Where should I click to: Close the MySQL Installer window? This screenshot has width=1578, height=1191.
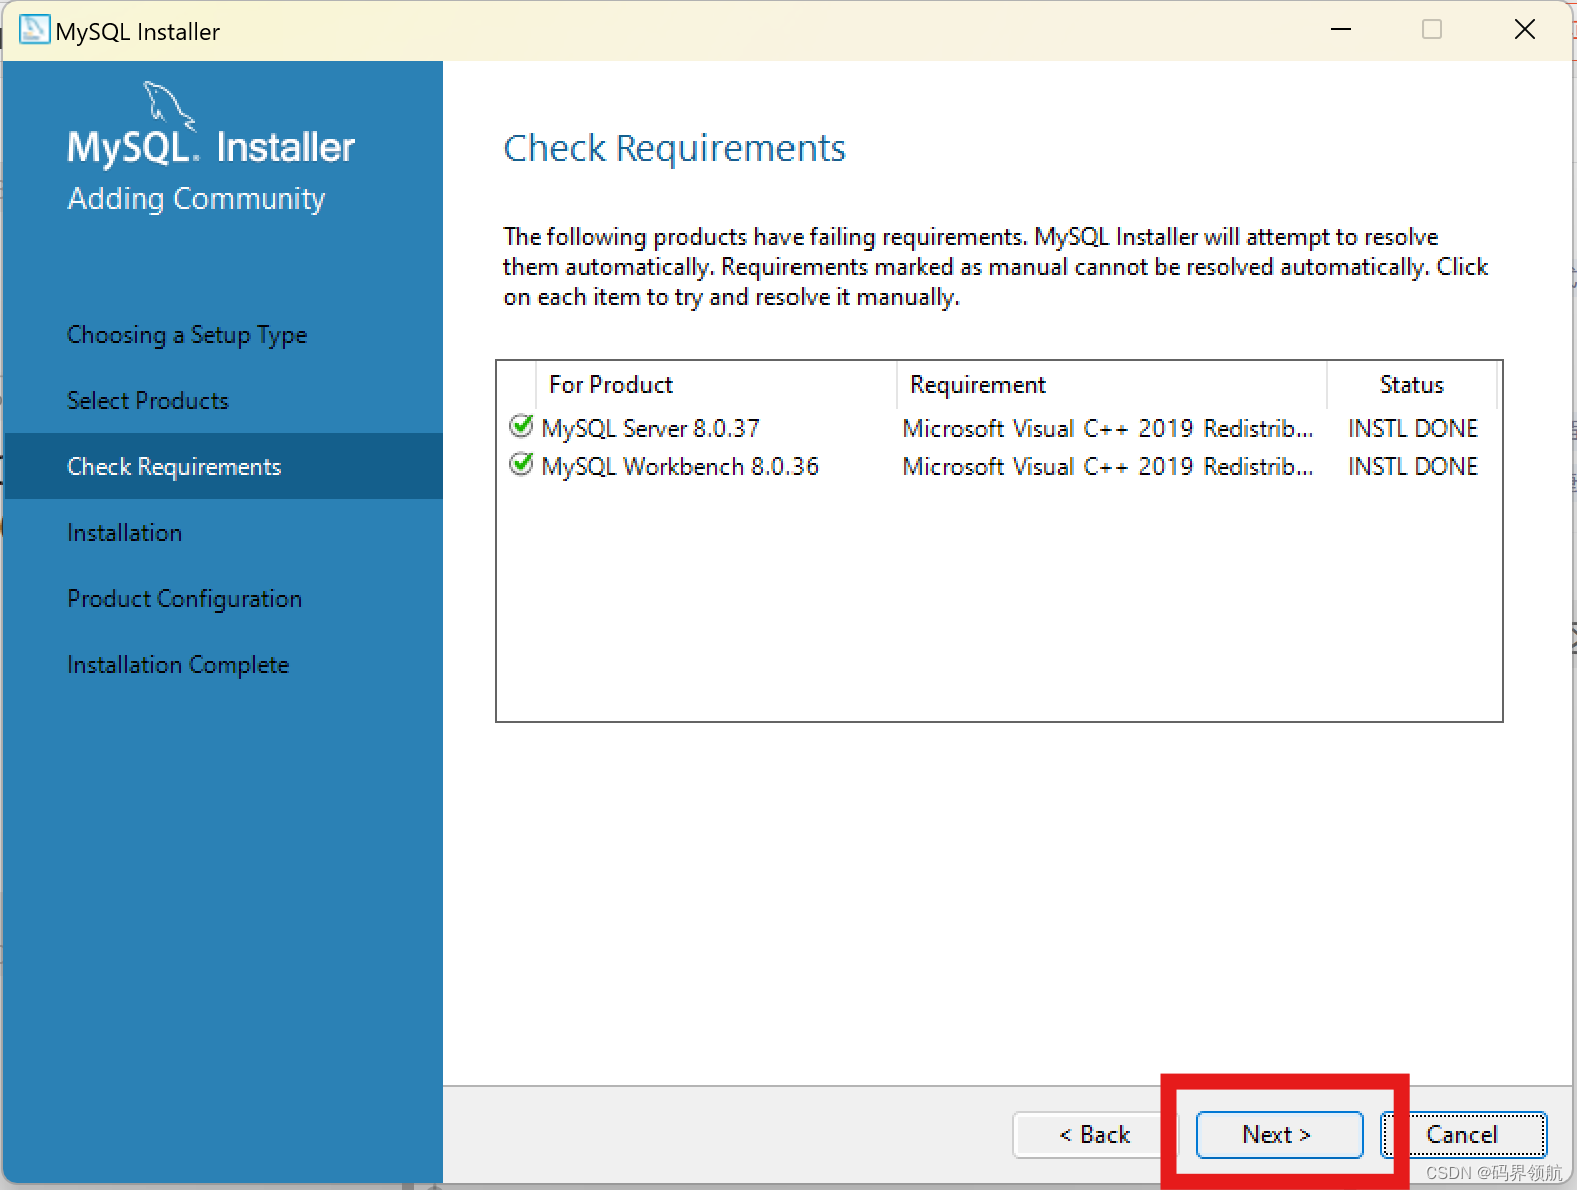point(1524,30)
